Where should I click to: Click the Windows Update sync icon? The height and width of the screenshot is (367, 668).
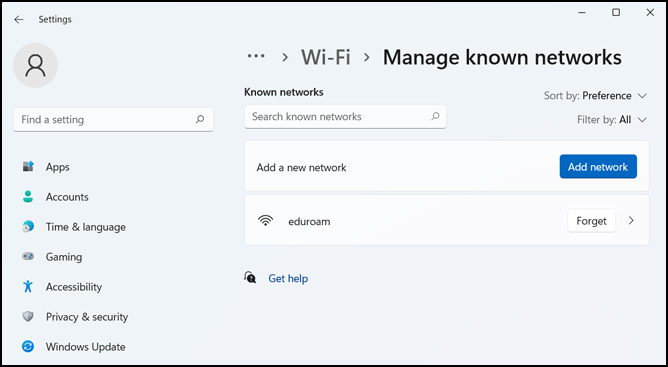click(28, 346)
